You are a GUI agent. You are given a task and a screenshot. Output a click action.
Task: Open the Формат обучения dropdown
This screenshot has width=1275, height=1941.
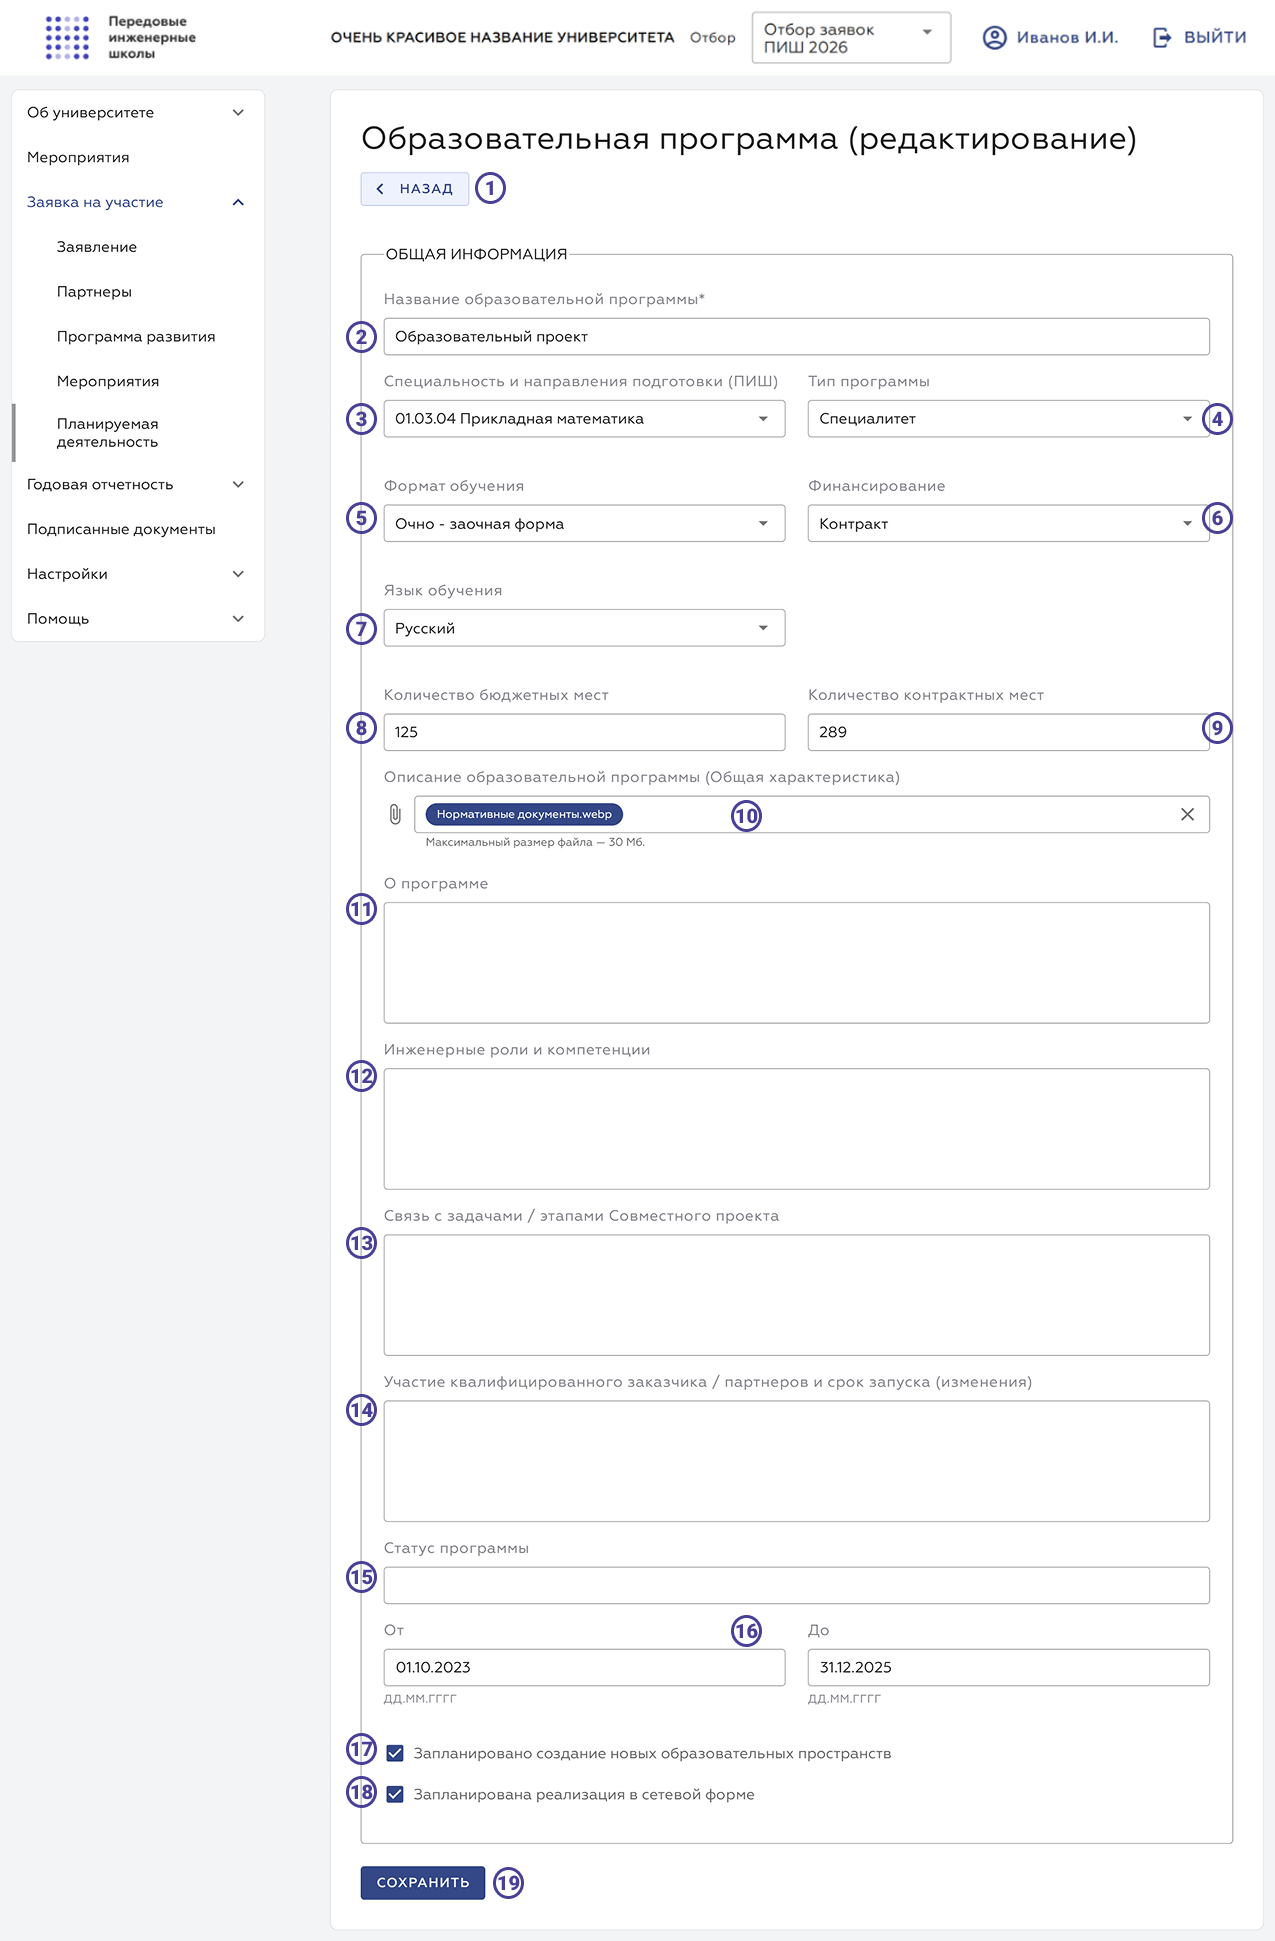pos(584,523)
